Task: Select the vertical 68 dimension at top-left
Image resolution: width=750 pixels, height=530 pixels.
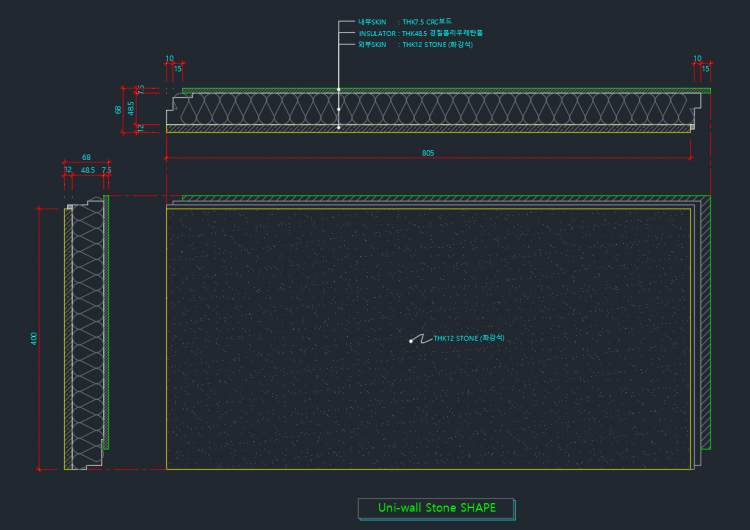Action: pos(118,109)
